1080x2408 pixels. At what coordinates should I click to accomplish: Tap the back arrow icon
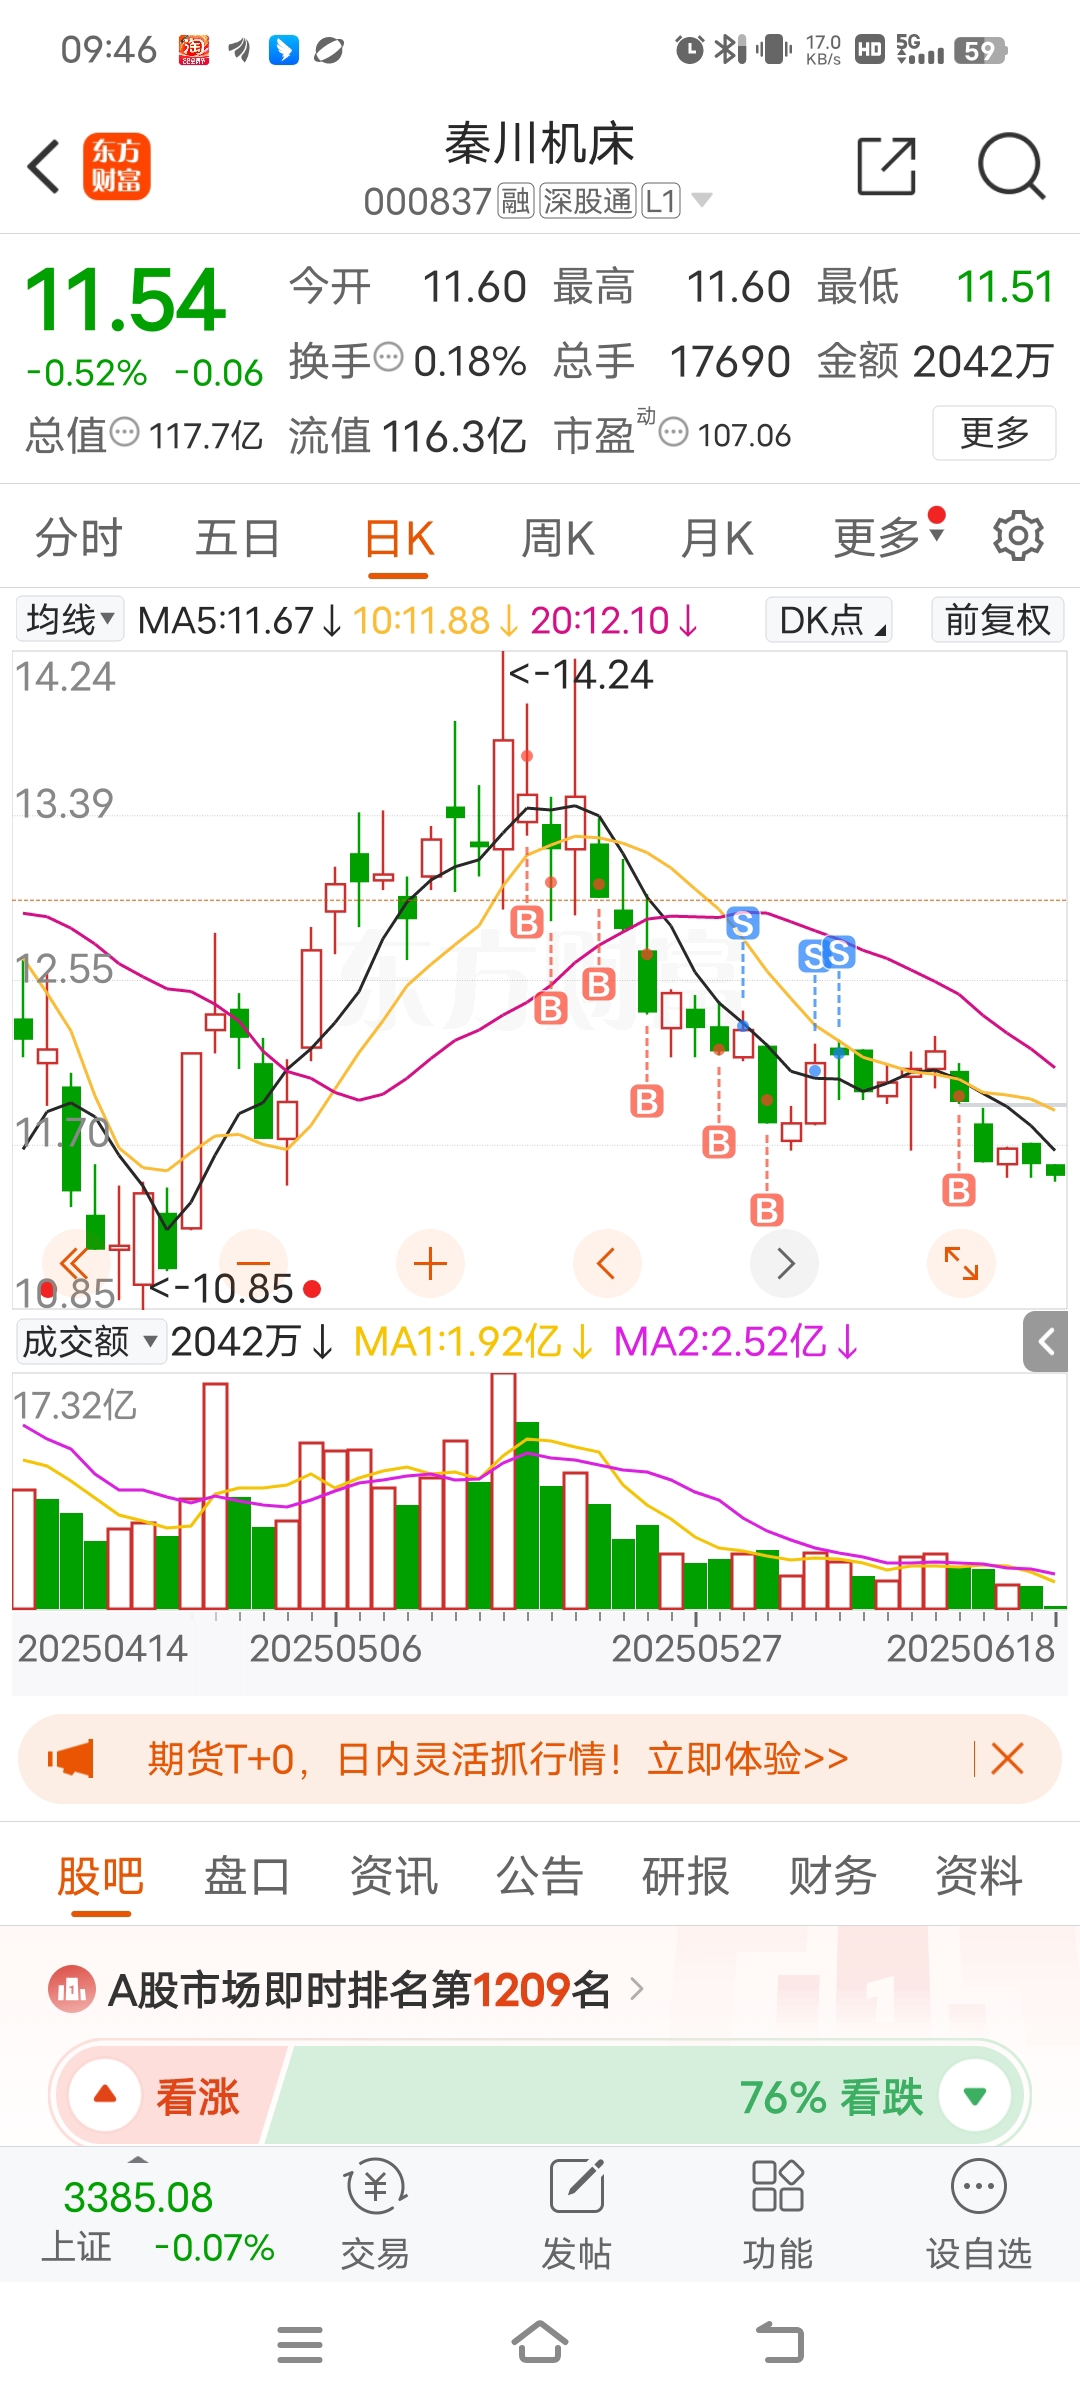click(44, 166)
